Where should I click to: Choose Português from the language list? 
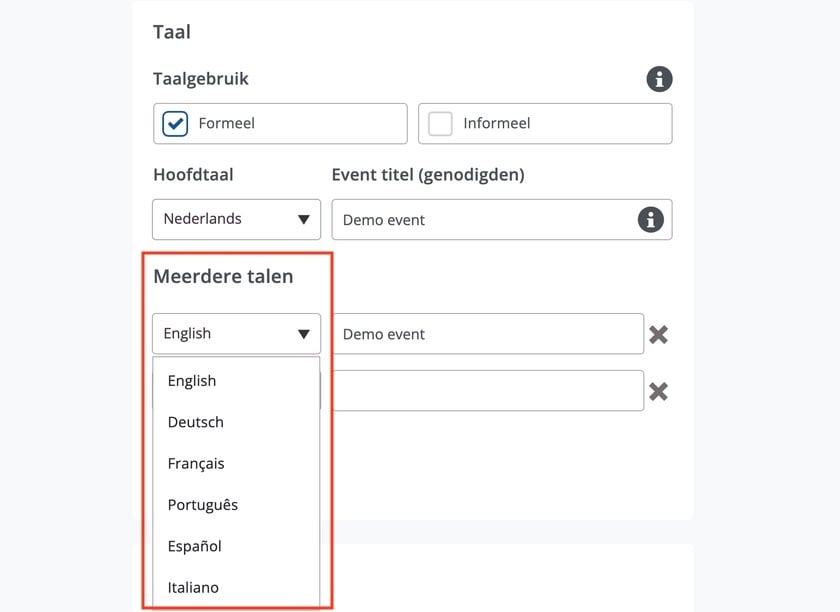point(203,505)
